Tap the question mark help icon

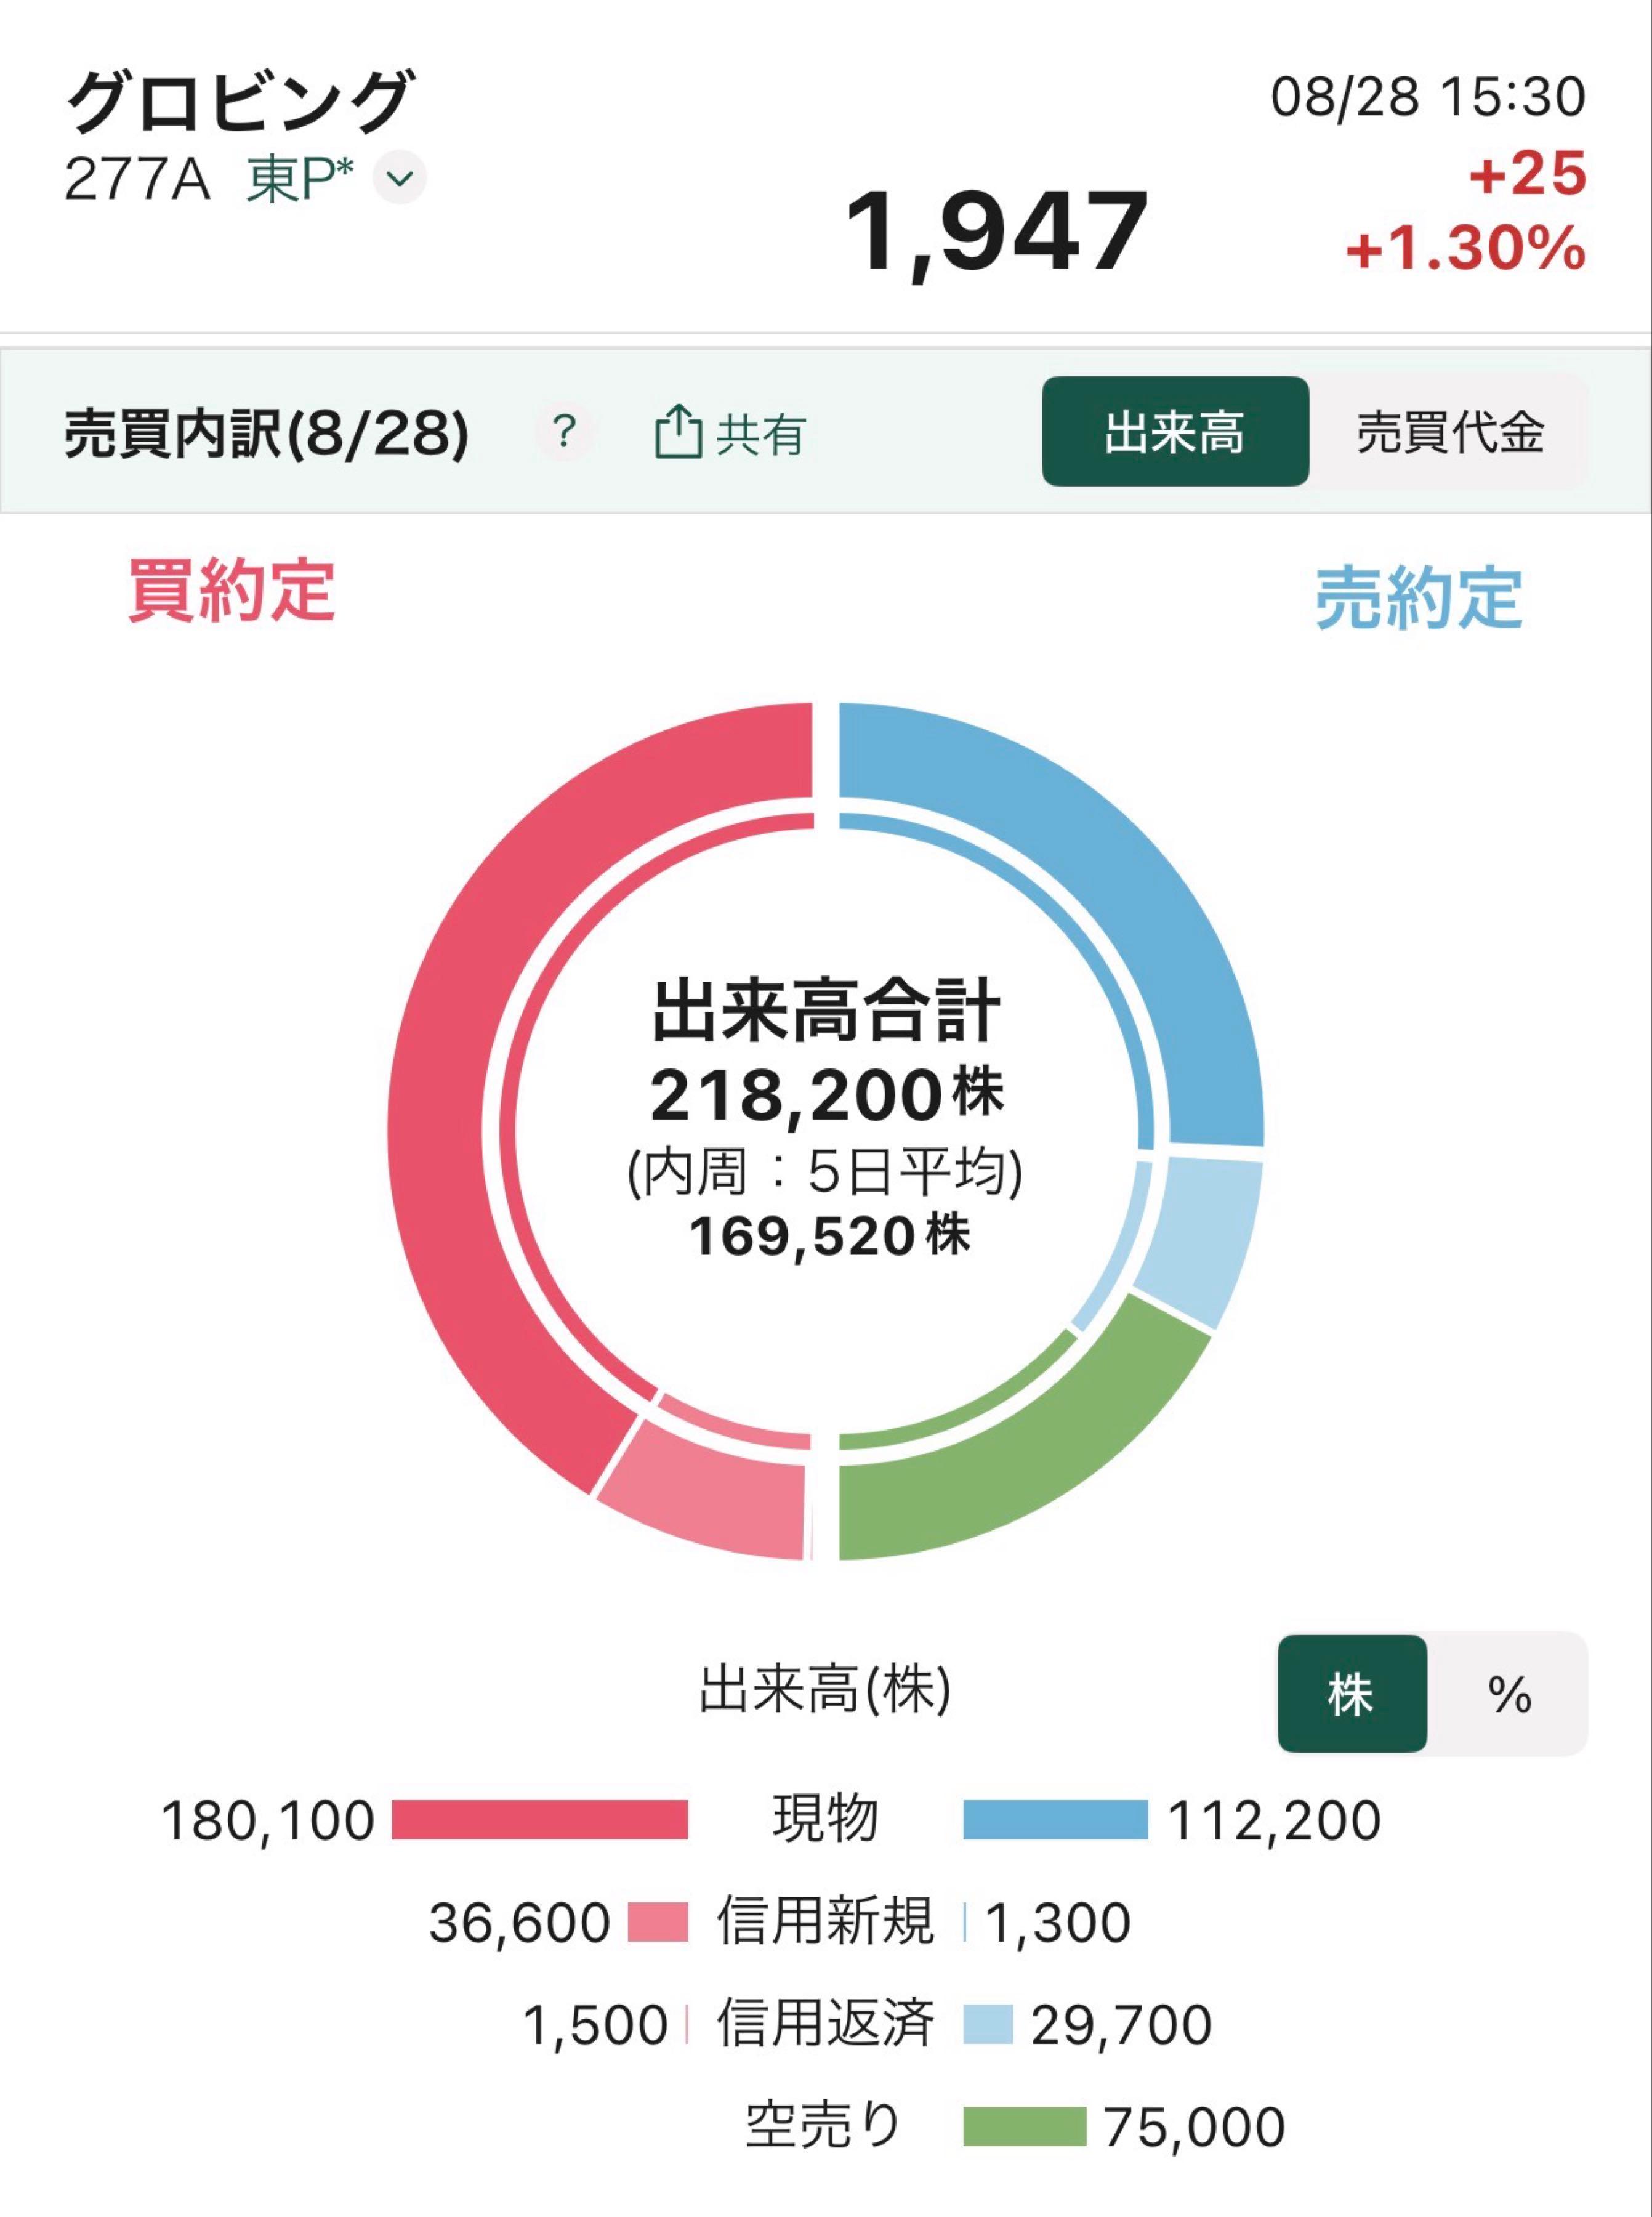pyautogui.click(x=565, y=432)
